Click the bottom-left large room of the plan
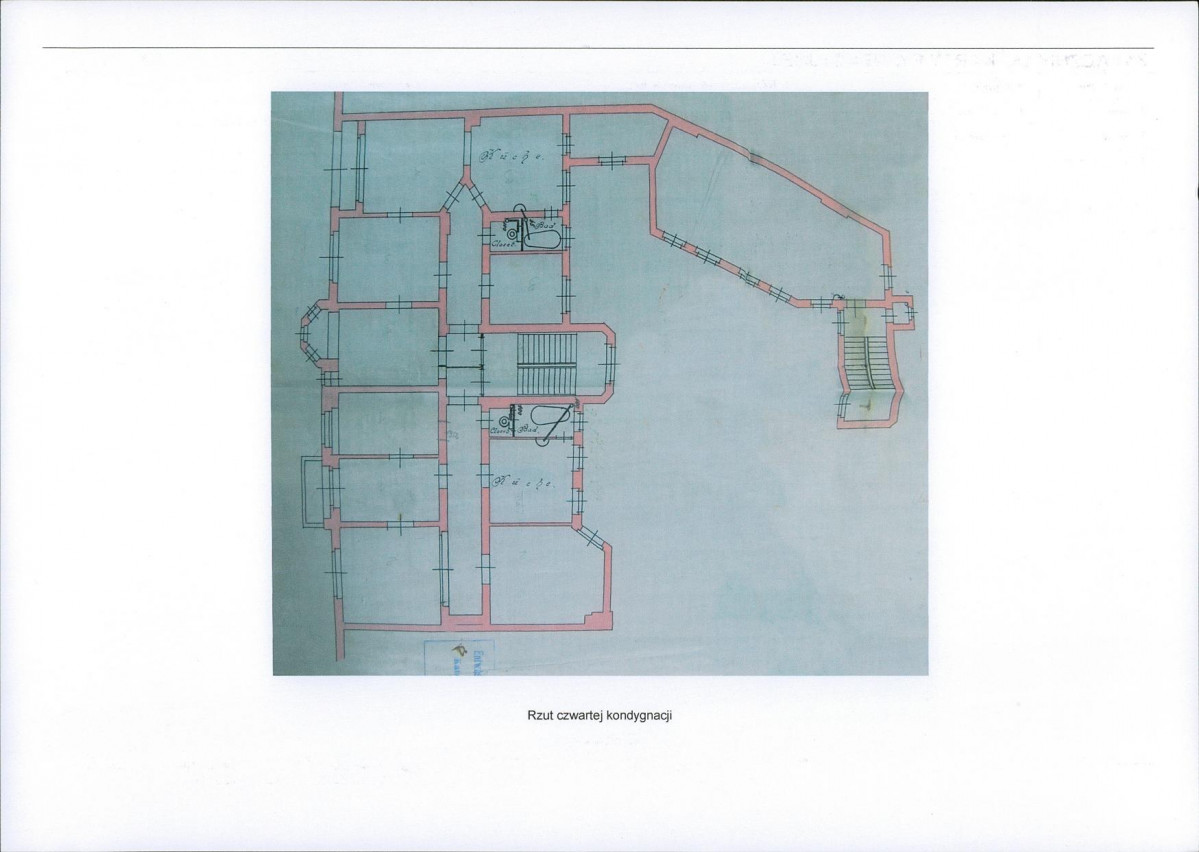Screen dimensions: 1199x852 pyautogui.click(x=390, y=576)
